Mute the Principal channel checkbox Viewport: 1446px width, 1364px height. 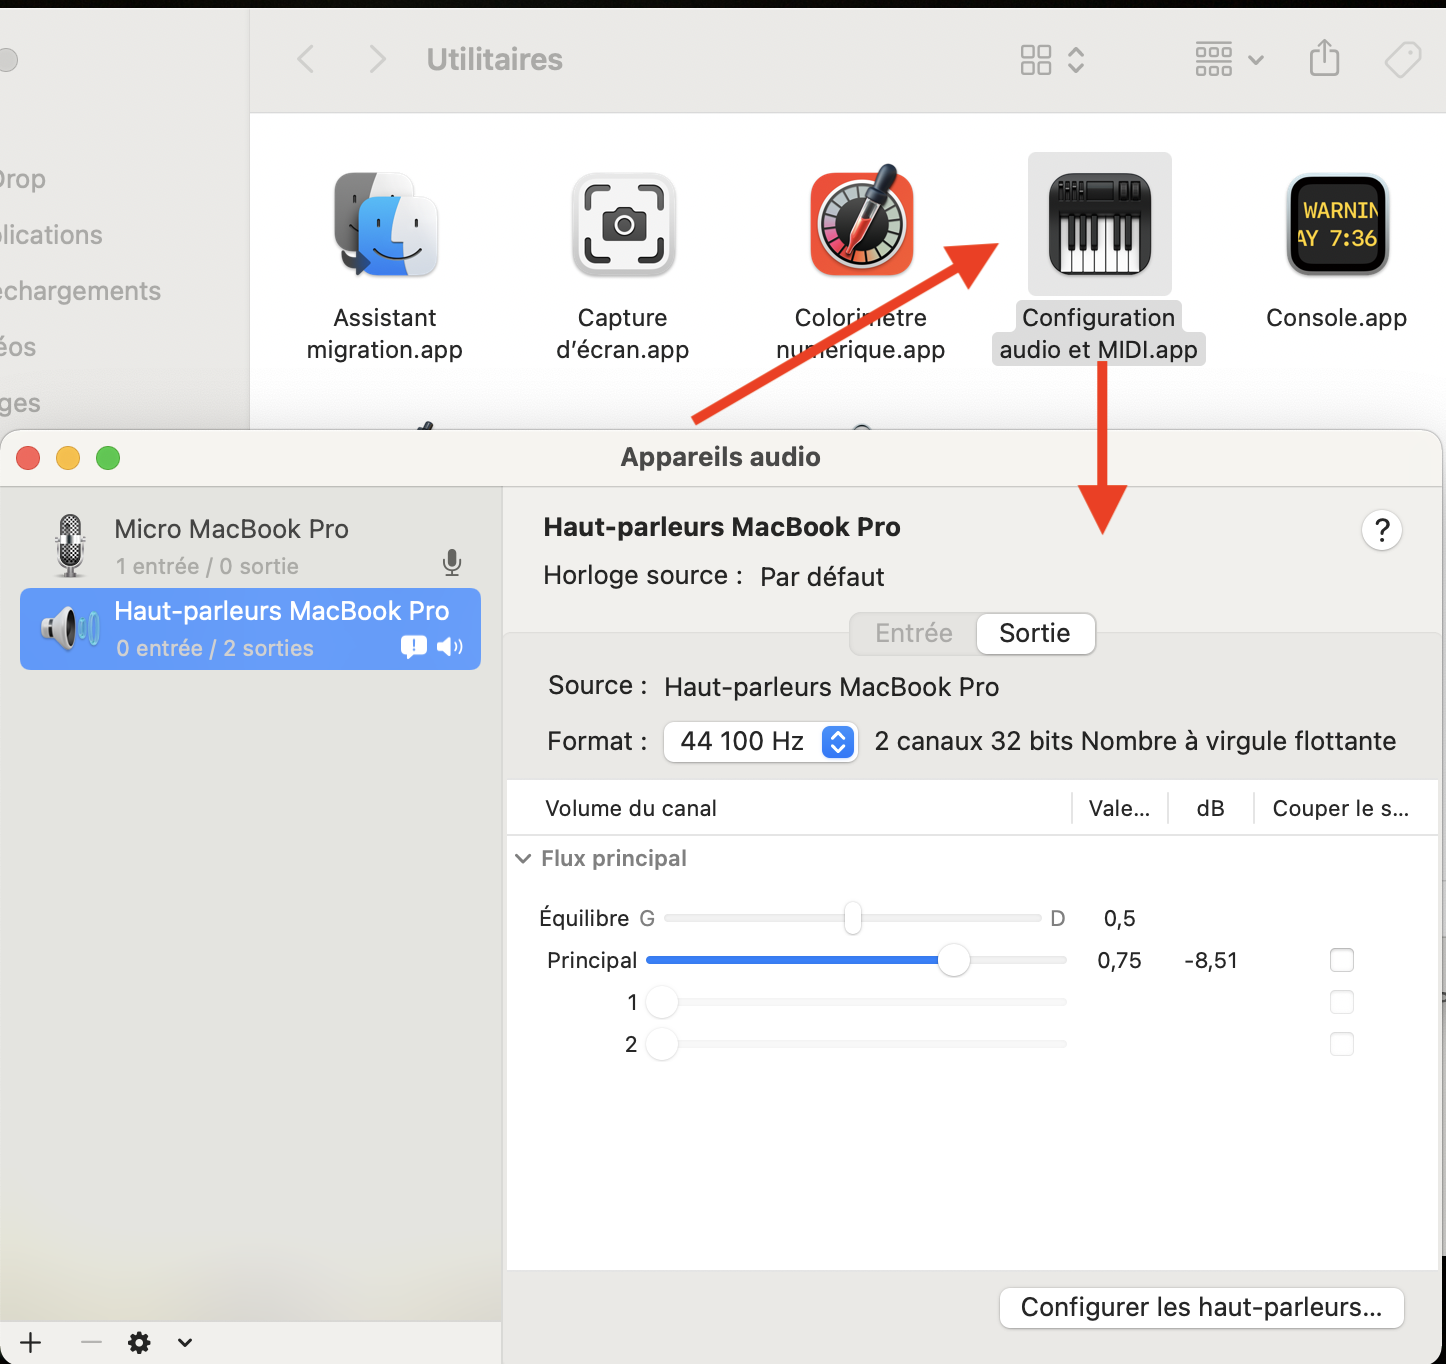[1341, 960]
